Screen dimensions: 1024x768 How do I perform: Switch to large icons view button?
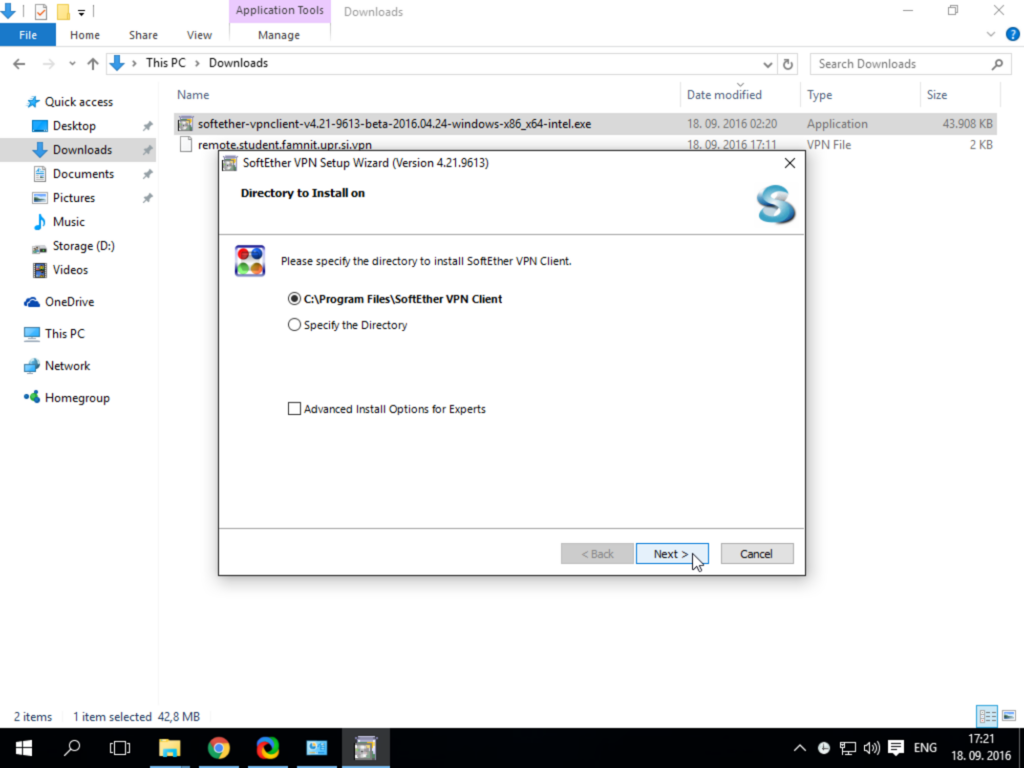pos(1009,716)
